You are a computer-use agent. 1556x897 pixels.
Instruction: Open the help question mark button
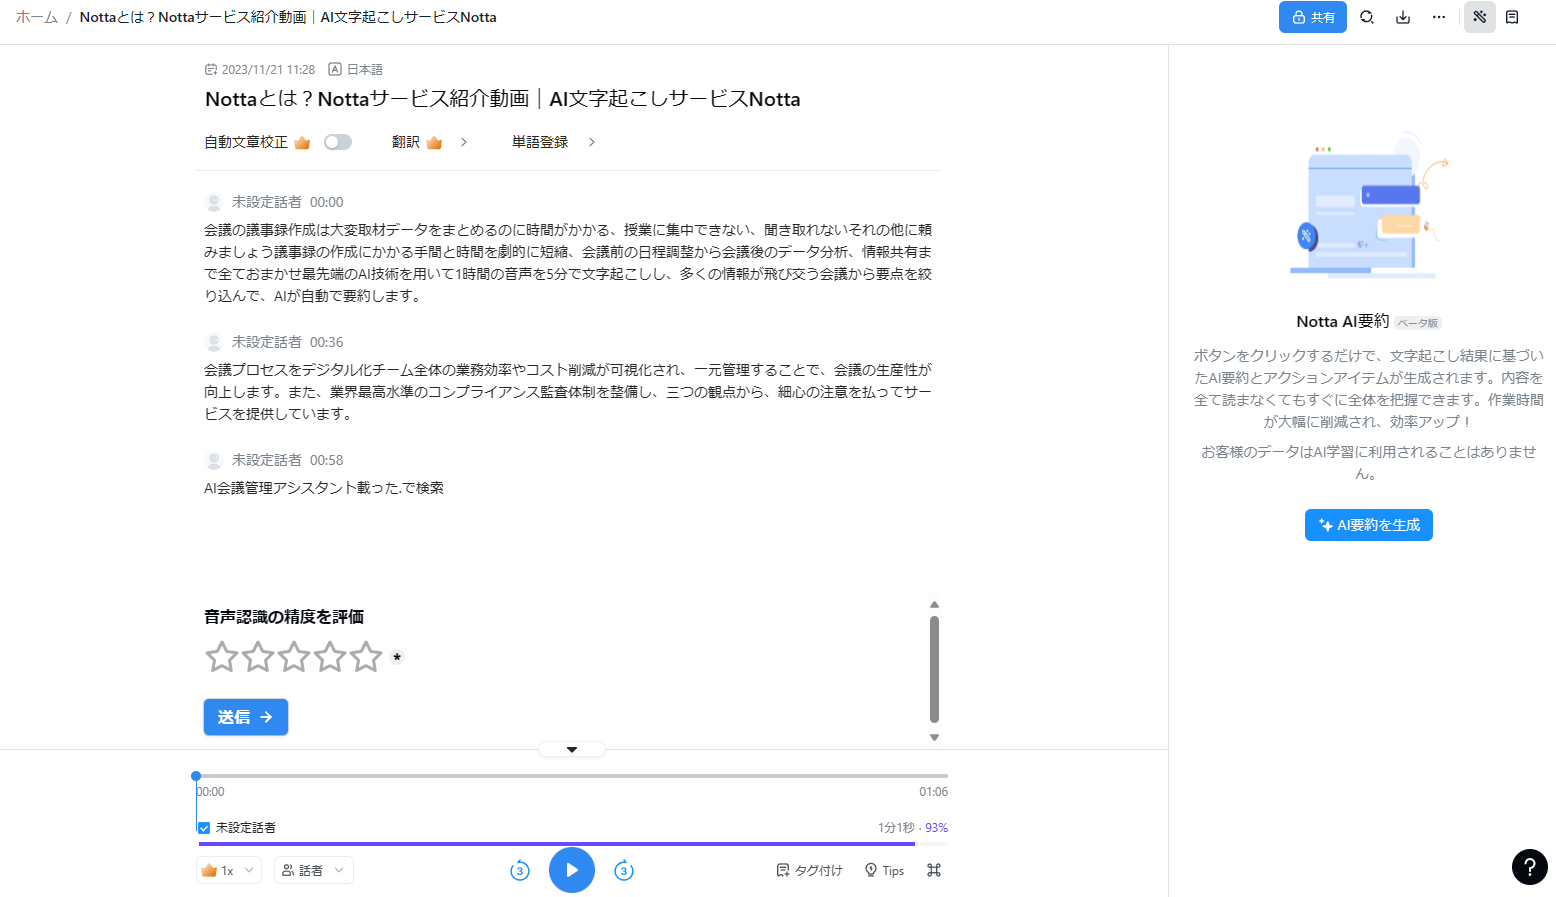(1530, 867)
